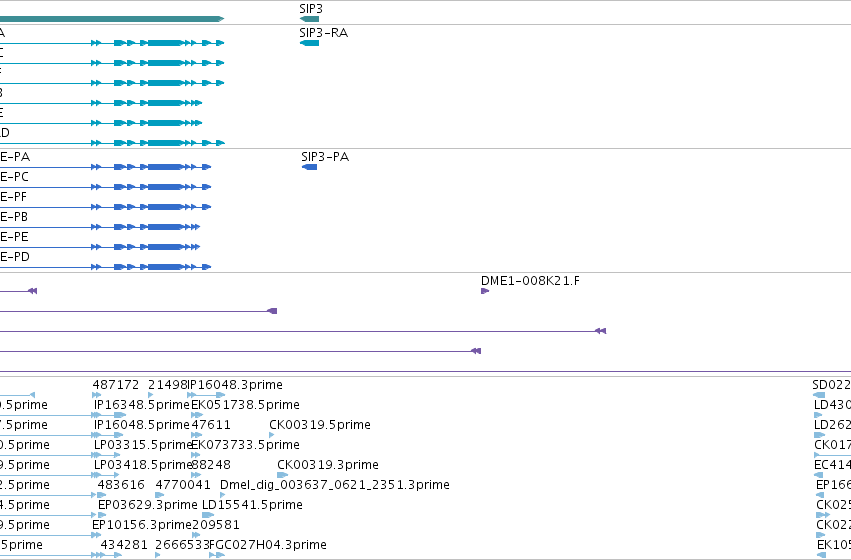This screenshot has height=560, width=851.
Task: Select the SIP3-RA transcript glyph
Action: tap(309, 43)
